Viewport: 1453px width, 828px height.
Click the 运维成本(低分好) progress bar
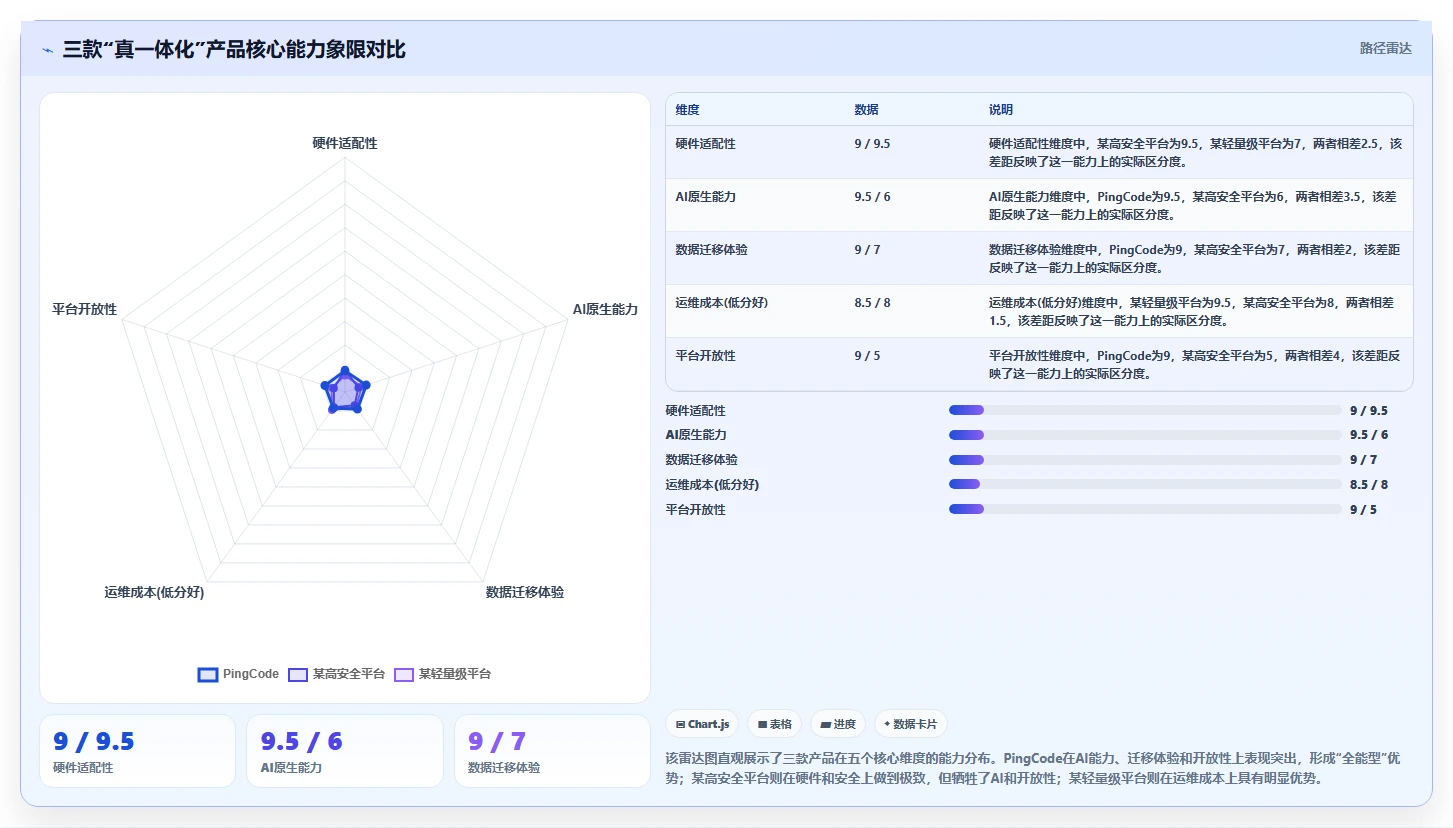click(1145, 485)
